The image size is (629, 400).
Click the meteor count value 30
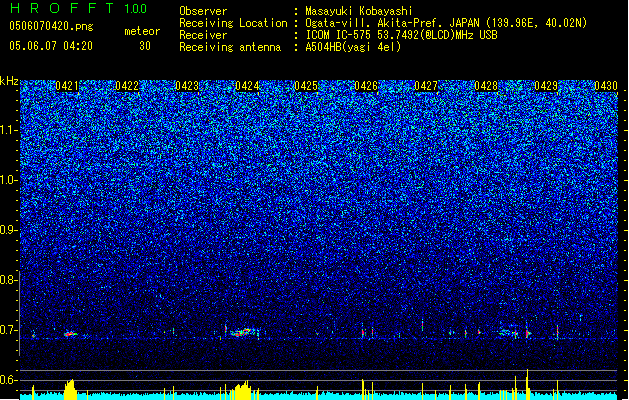pos(145,46)
